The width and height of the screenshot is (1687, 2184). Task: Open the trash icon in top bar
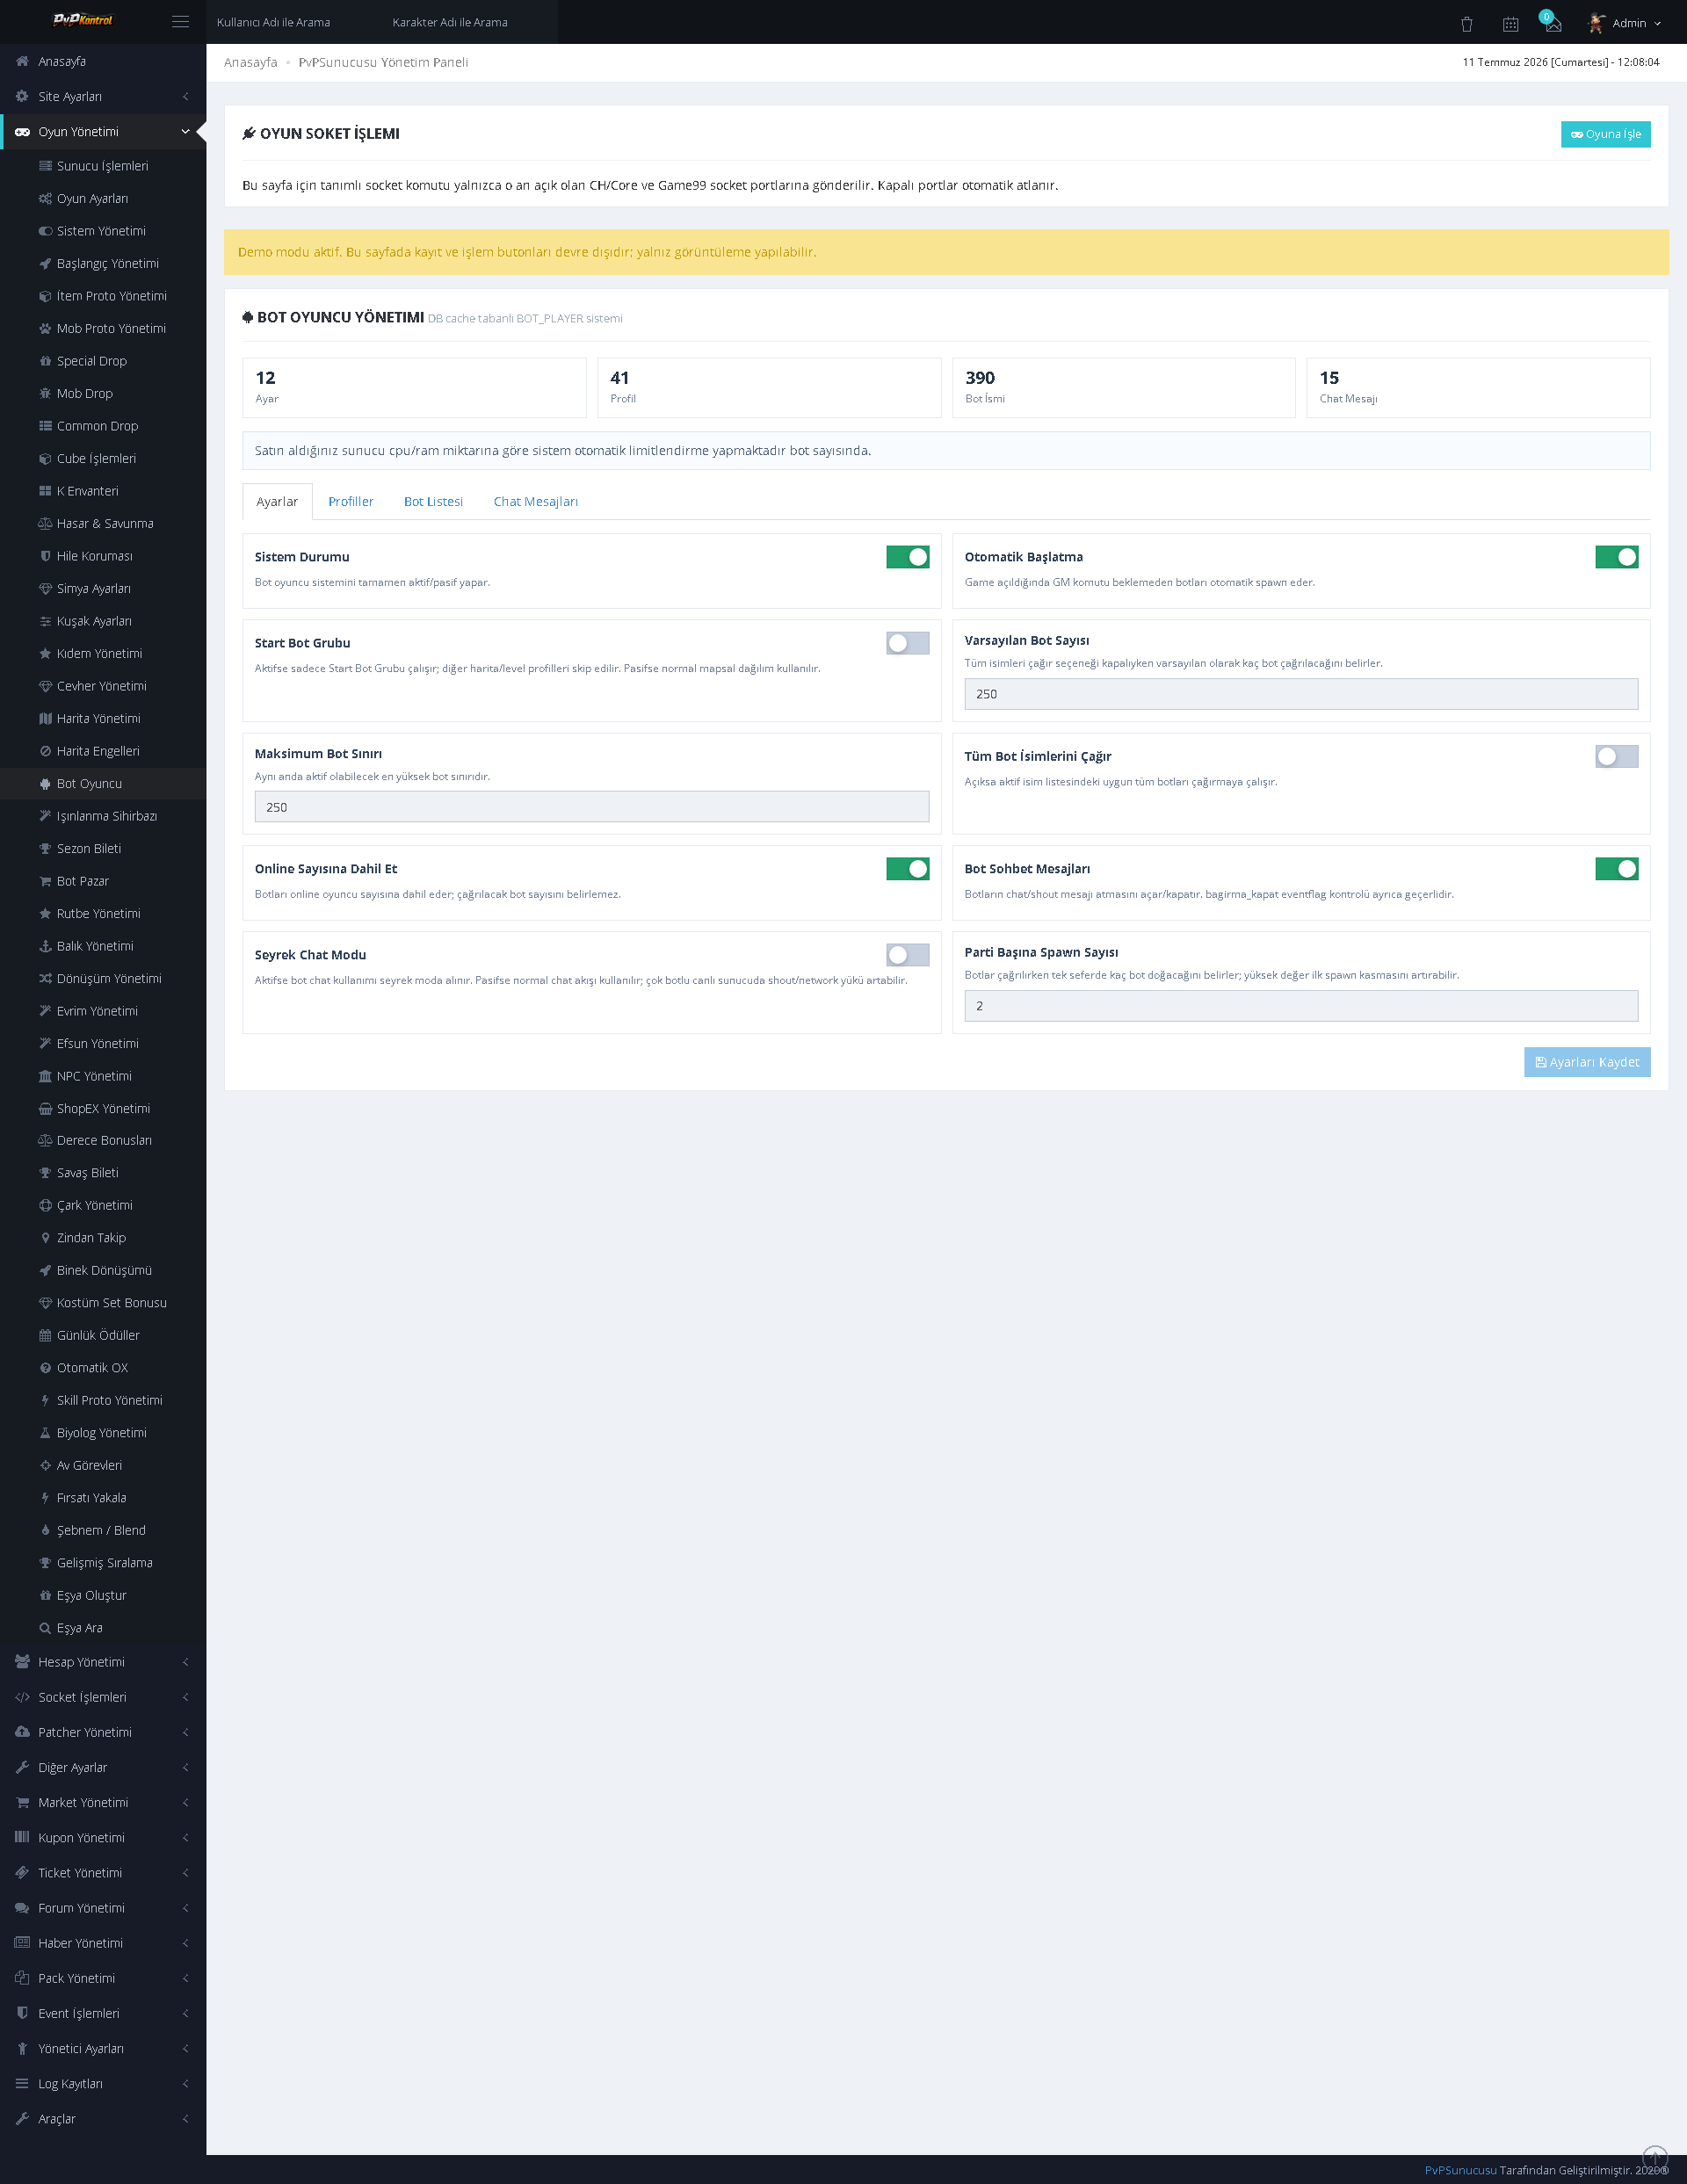1466,23
